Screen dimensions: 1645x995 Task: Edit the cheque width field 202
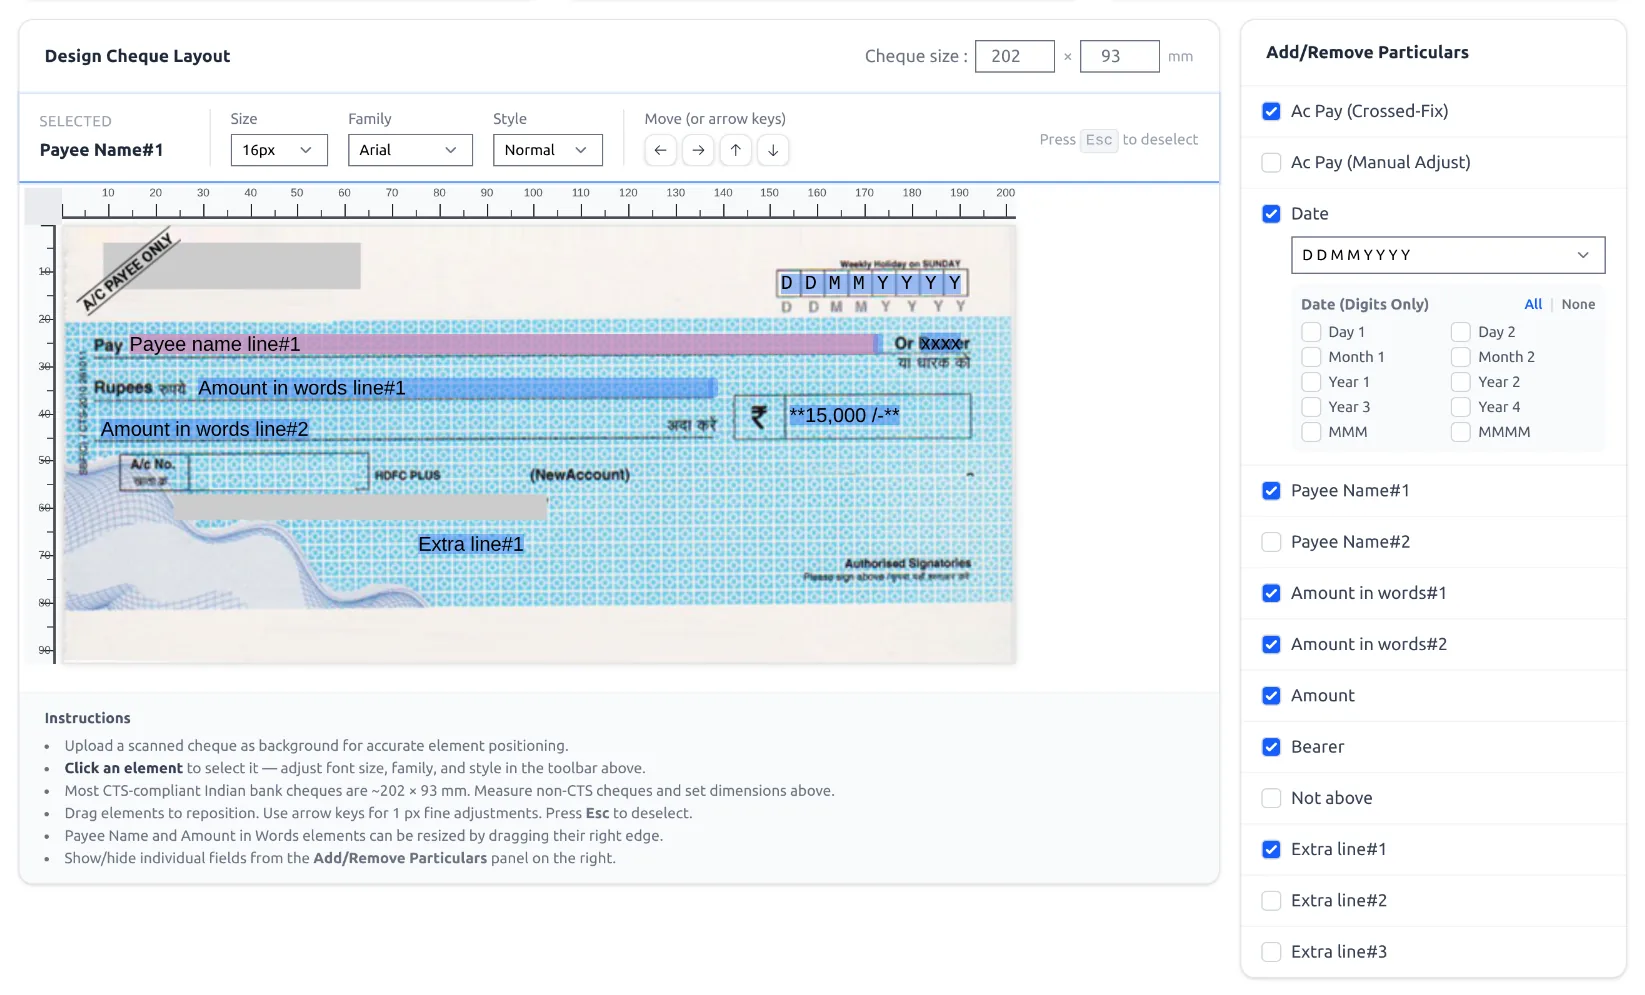point(1014,56)
